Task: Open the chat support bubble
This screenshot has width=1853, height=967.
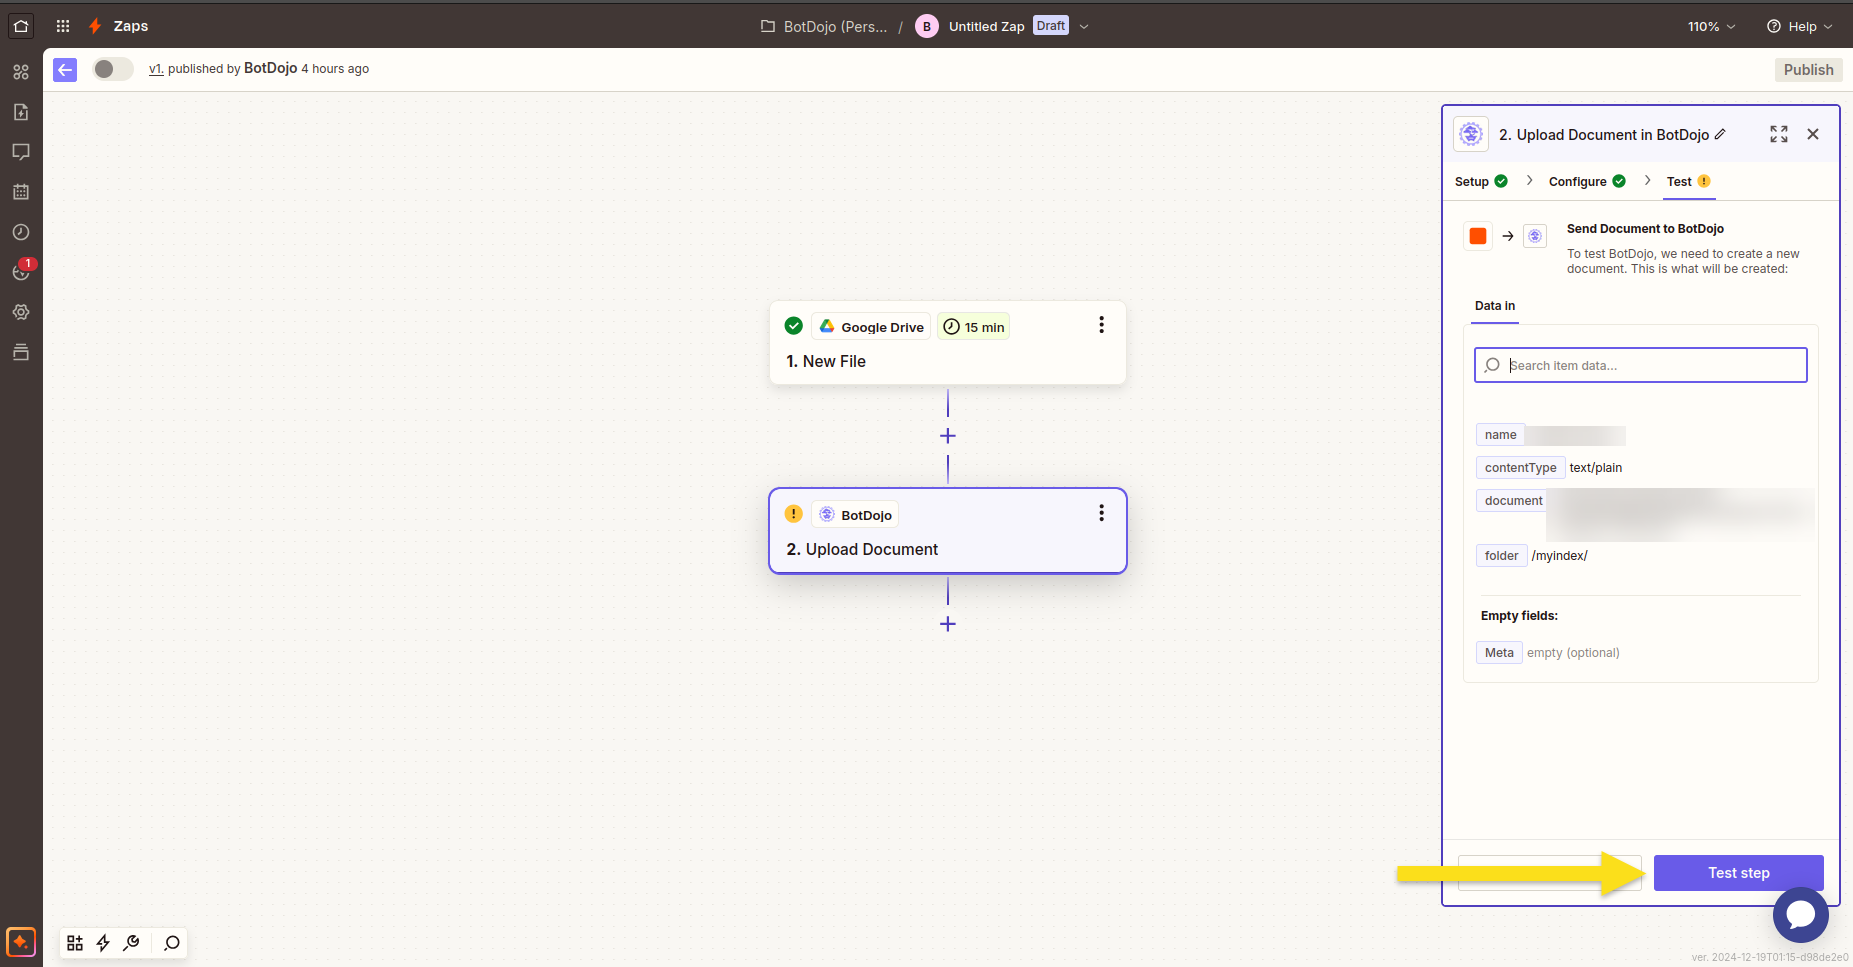Action: [1800, 914]
